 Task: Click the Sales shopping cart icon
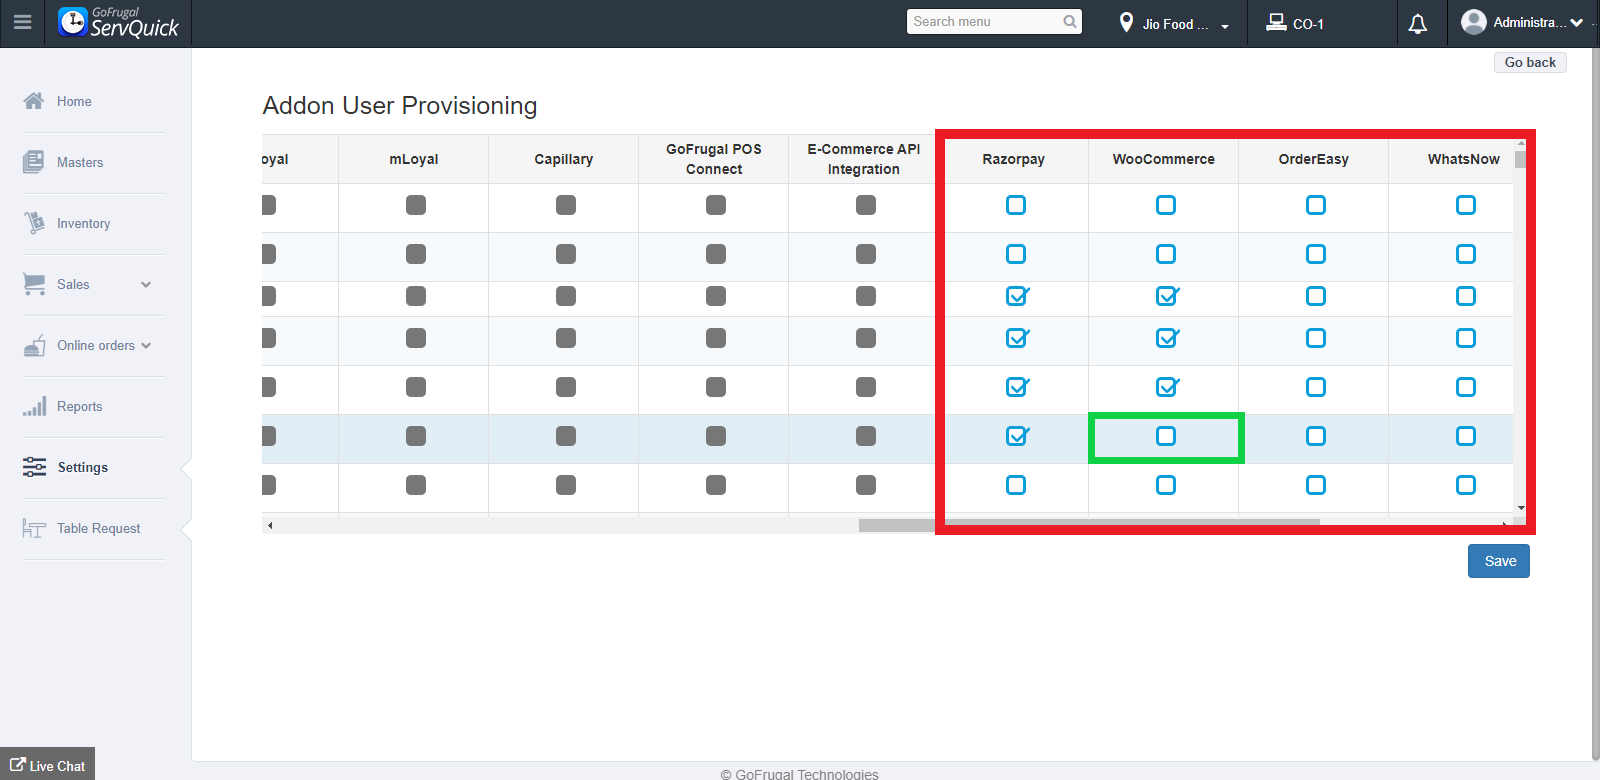pyautogui.click(x=34, y=284)
